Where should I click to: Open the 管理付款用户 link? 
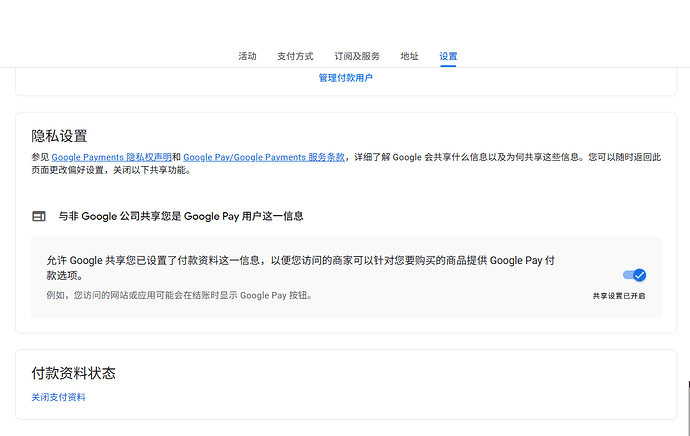coord(345,78)
